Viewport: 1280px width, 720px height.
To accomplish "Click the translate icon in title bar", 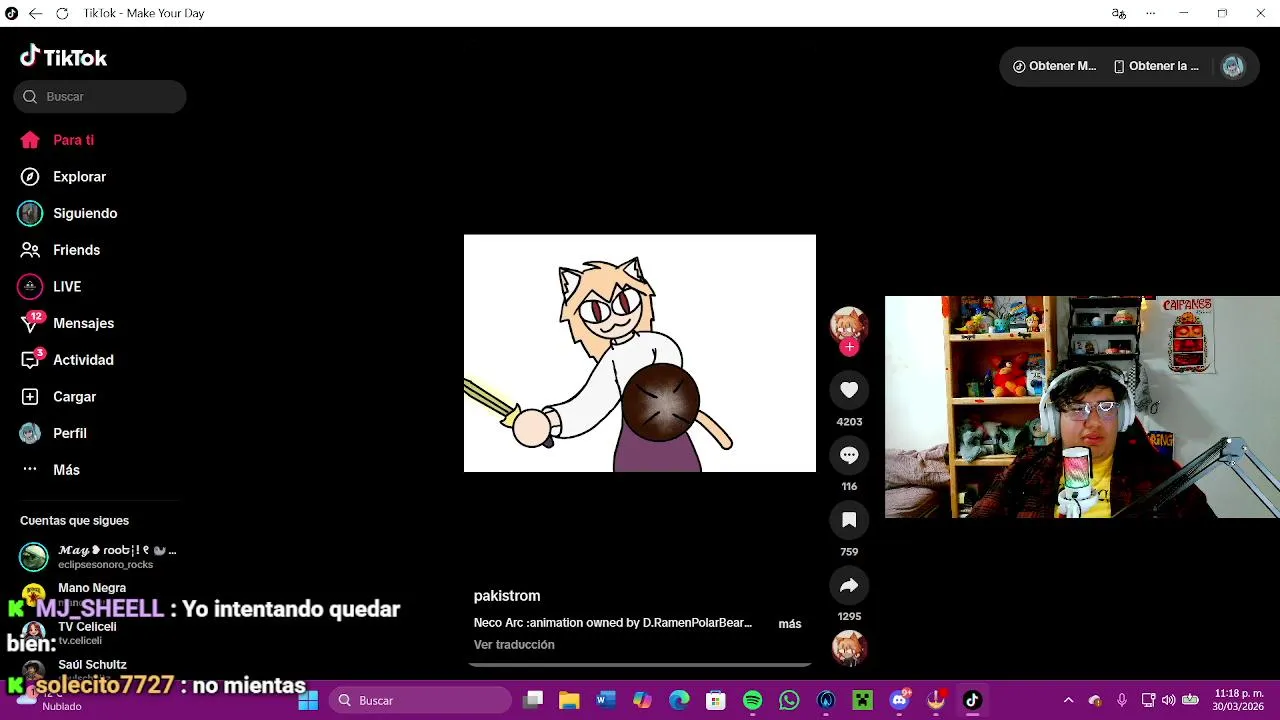I will [1119, 13].
